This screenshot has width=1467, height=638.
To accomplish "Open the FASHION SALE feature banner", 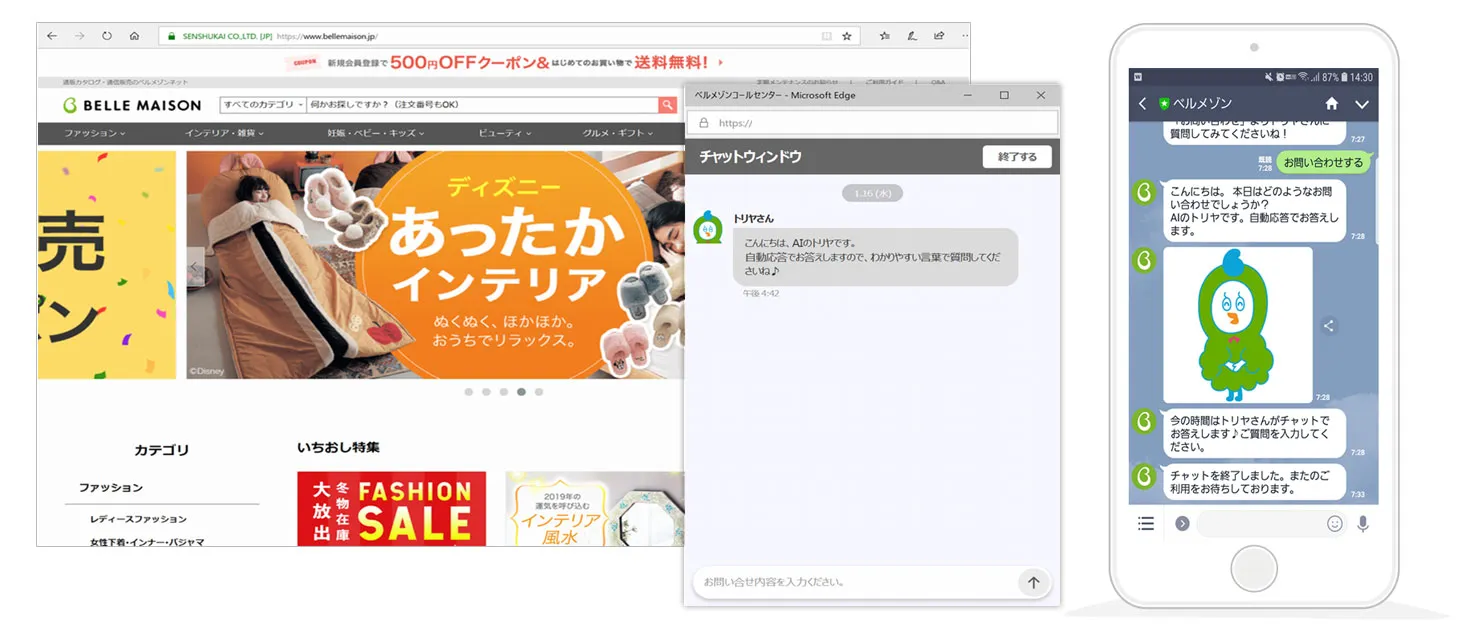I will pos(391,509).
